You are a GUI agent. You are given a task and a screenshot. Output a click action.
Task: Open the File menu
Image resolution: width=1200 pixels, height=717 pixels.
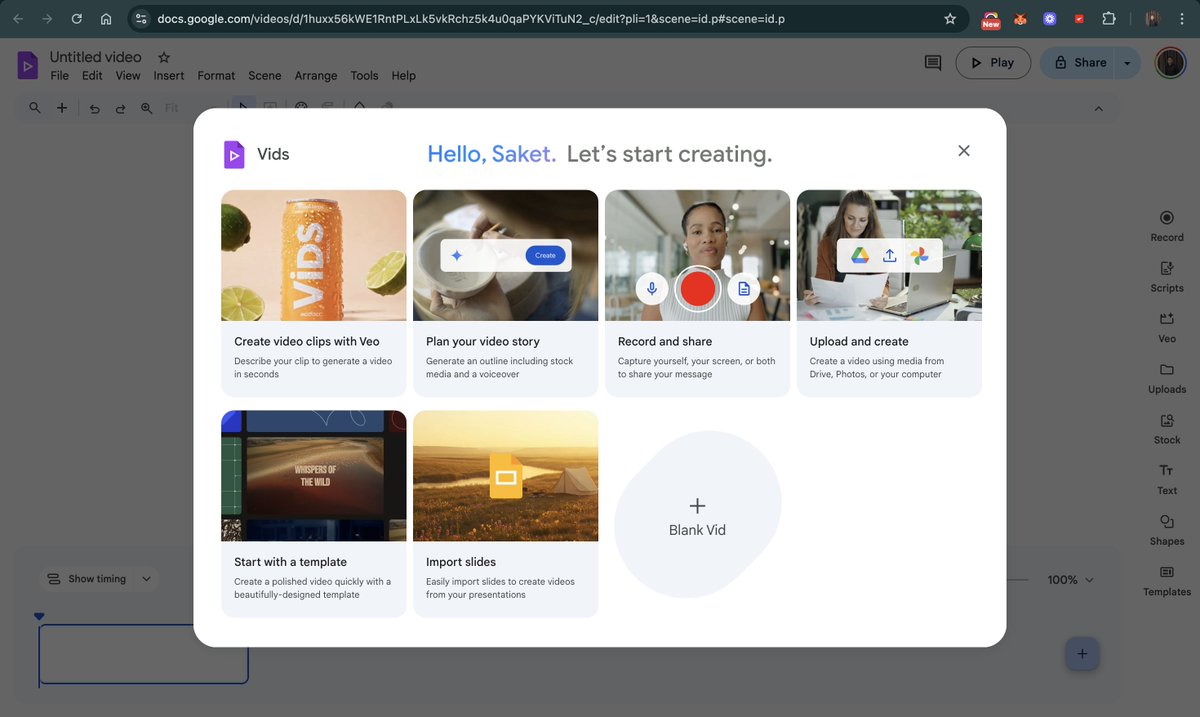(x=60, y=75)
